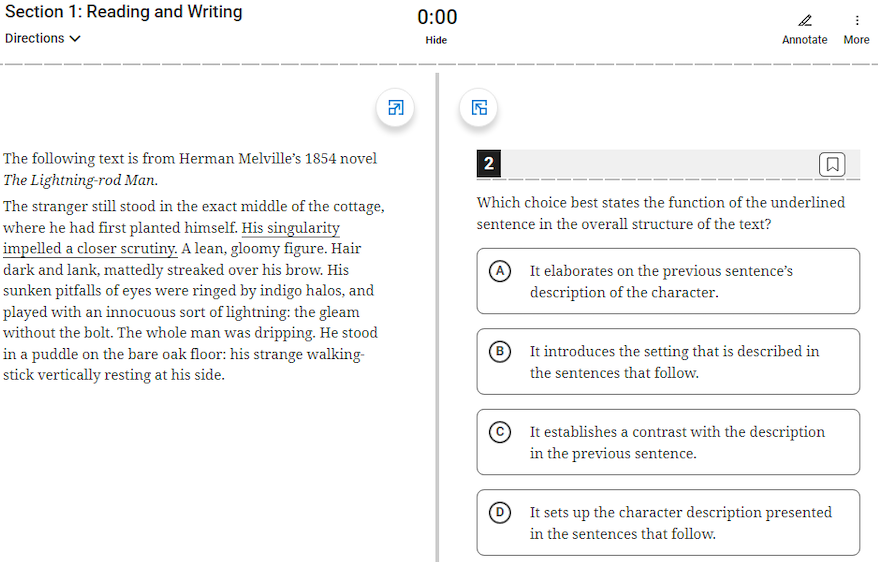The width and height of the screenshot is (878, 562).
Task: Open the More three-dot menu
Action: pos(856,20)
